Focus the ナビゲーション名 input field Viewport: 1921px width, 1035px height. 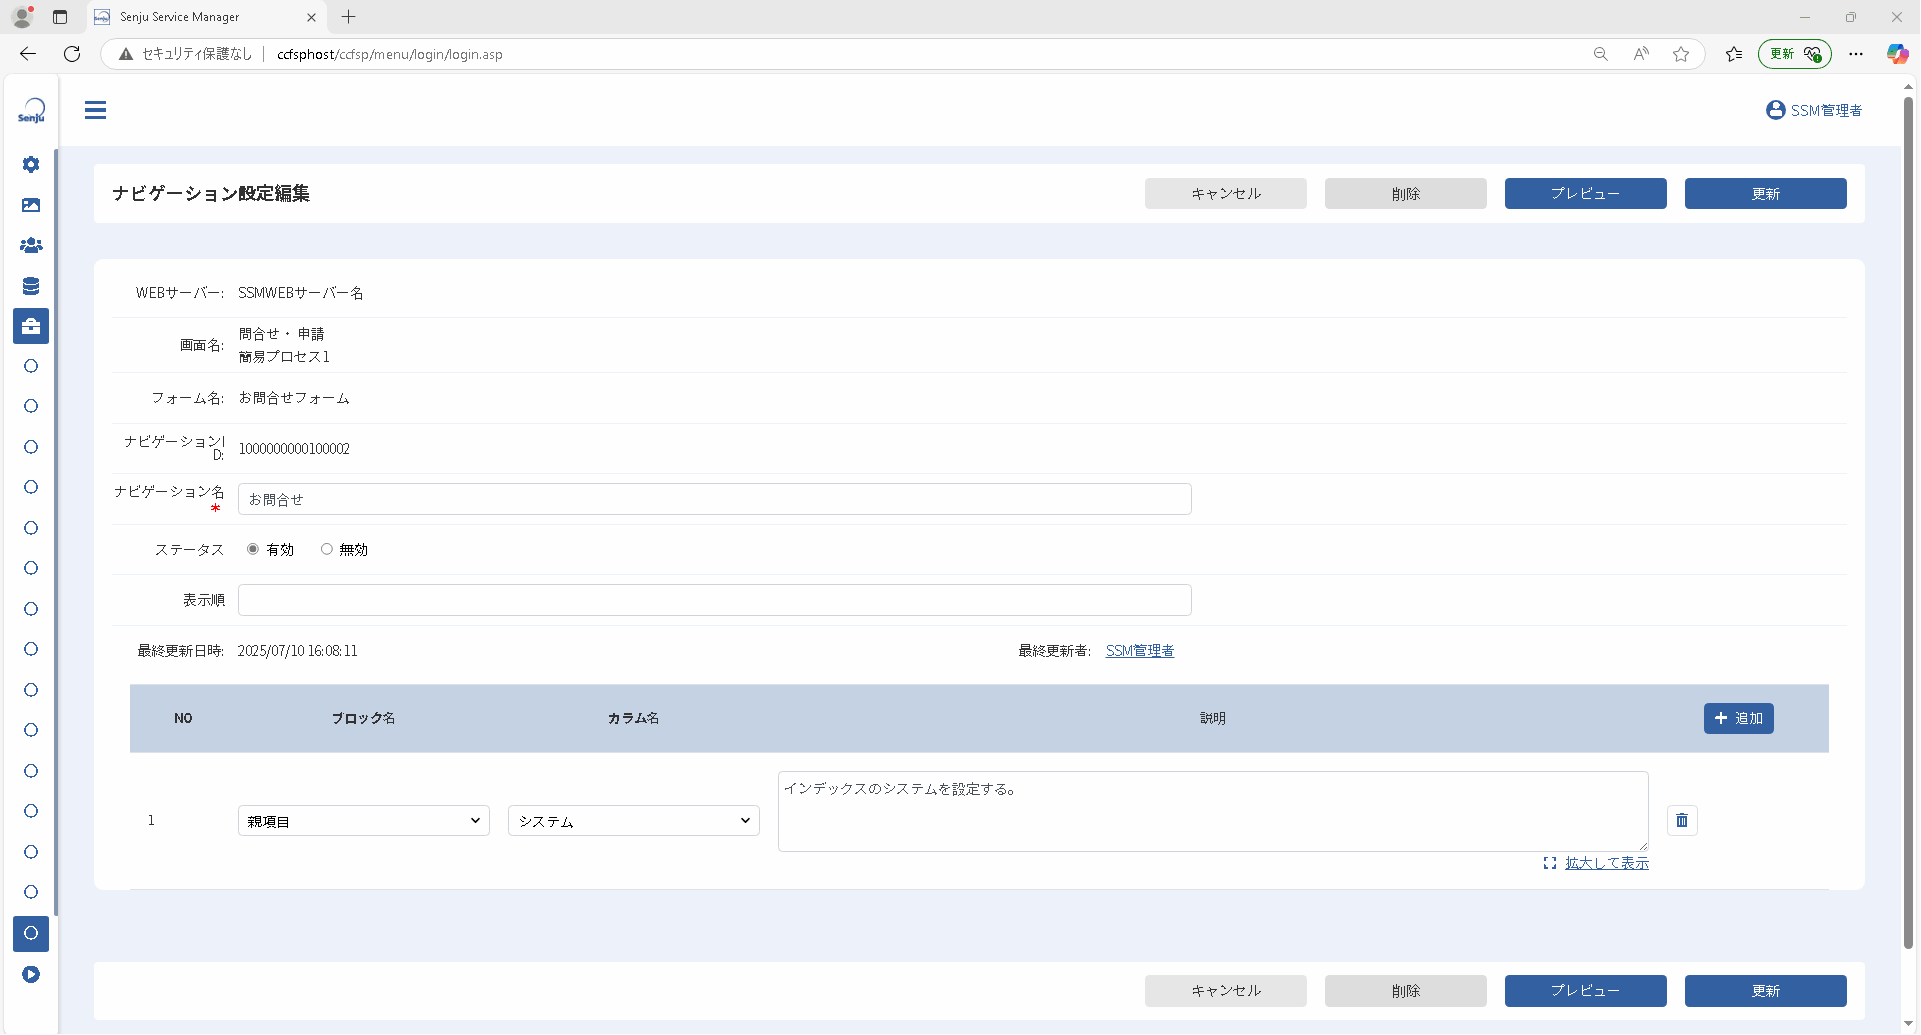point(715,499)
